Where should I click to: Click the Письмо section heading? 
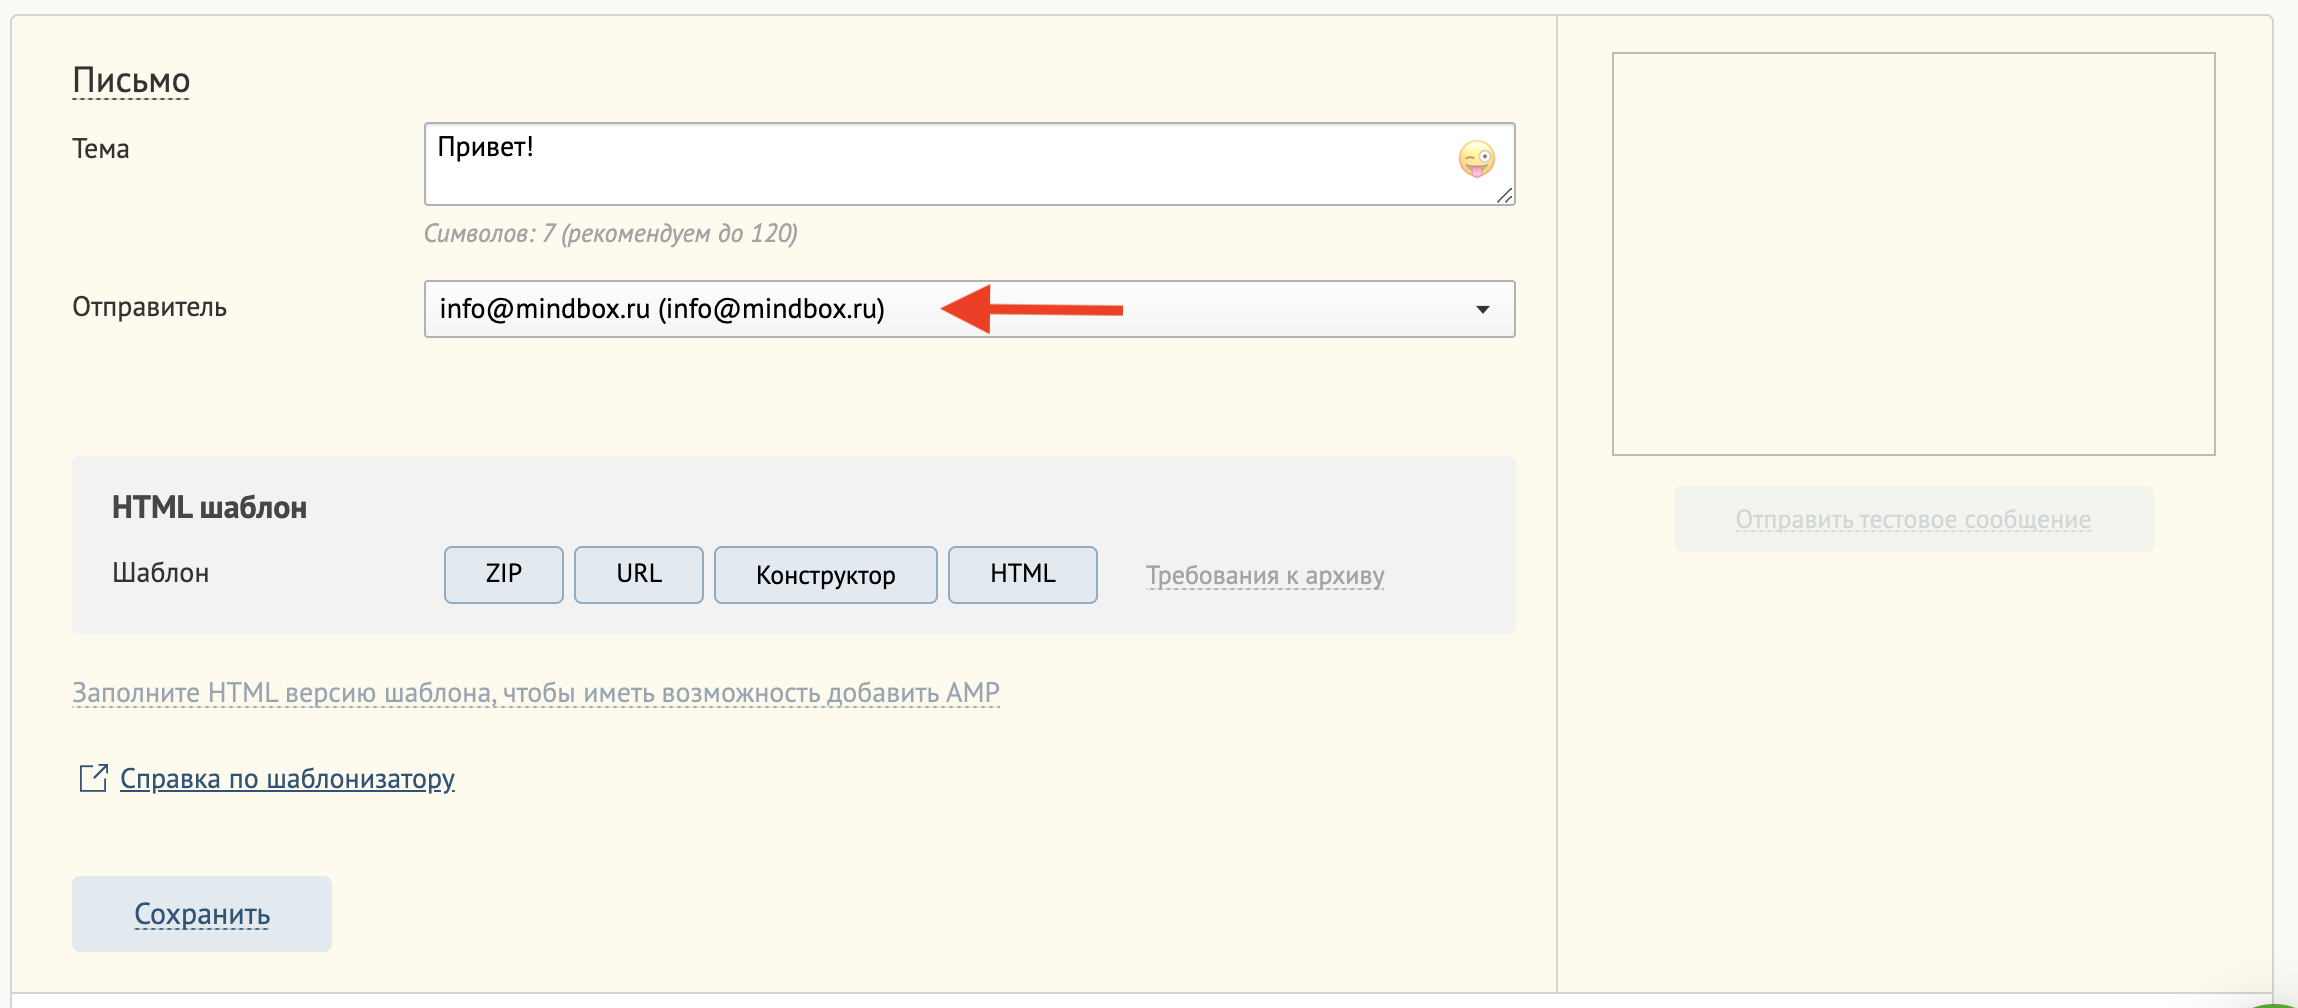131,80
